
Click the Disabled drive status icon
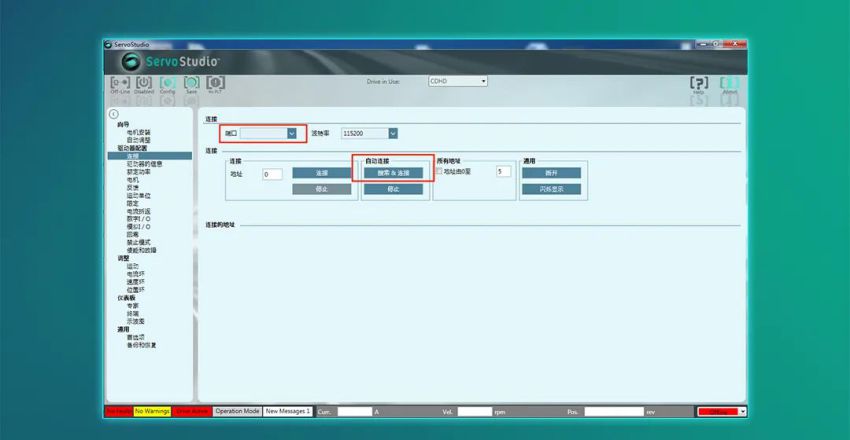143,84
